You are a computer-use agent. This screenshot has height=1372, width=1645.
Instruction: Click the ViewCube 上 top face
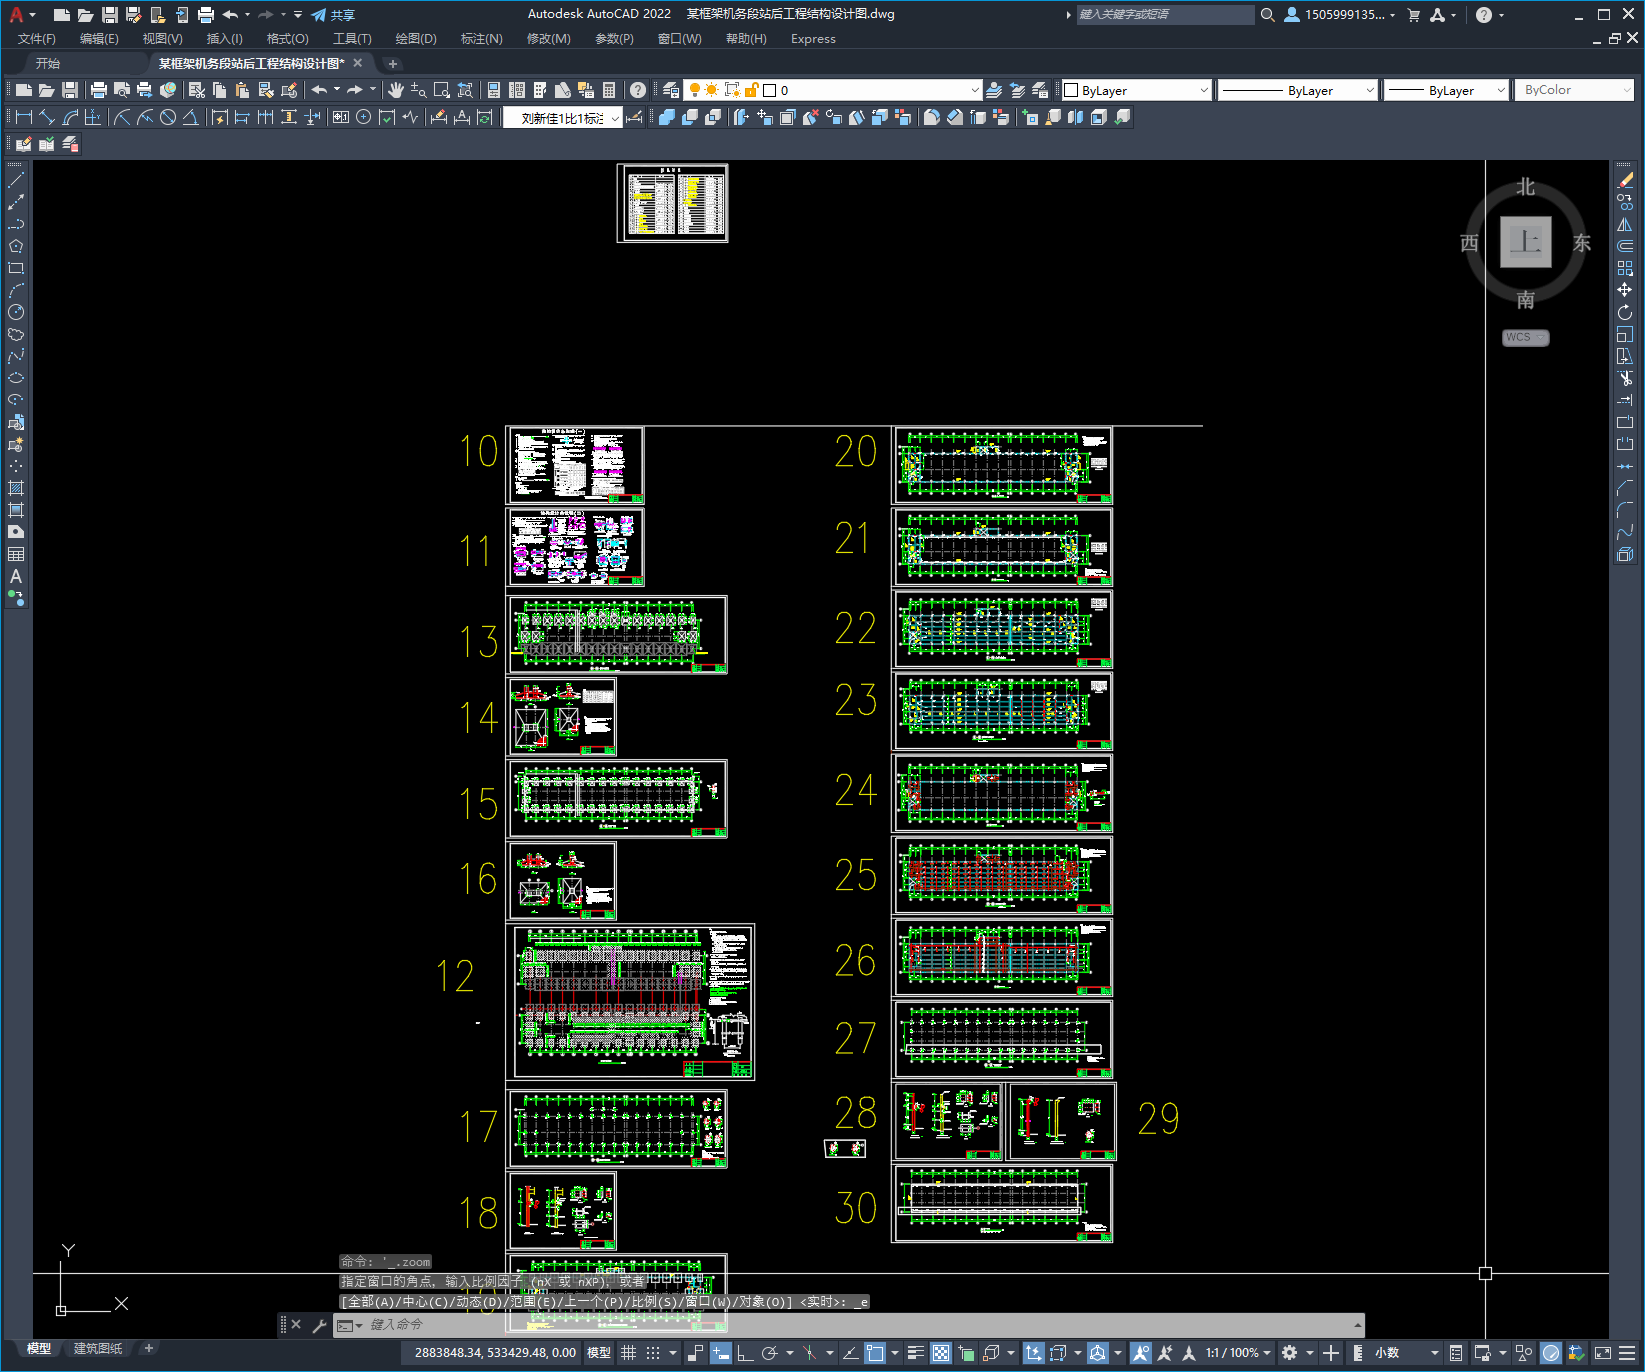coord(1526,242)
